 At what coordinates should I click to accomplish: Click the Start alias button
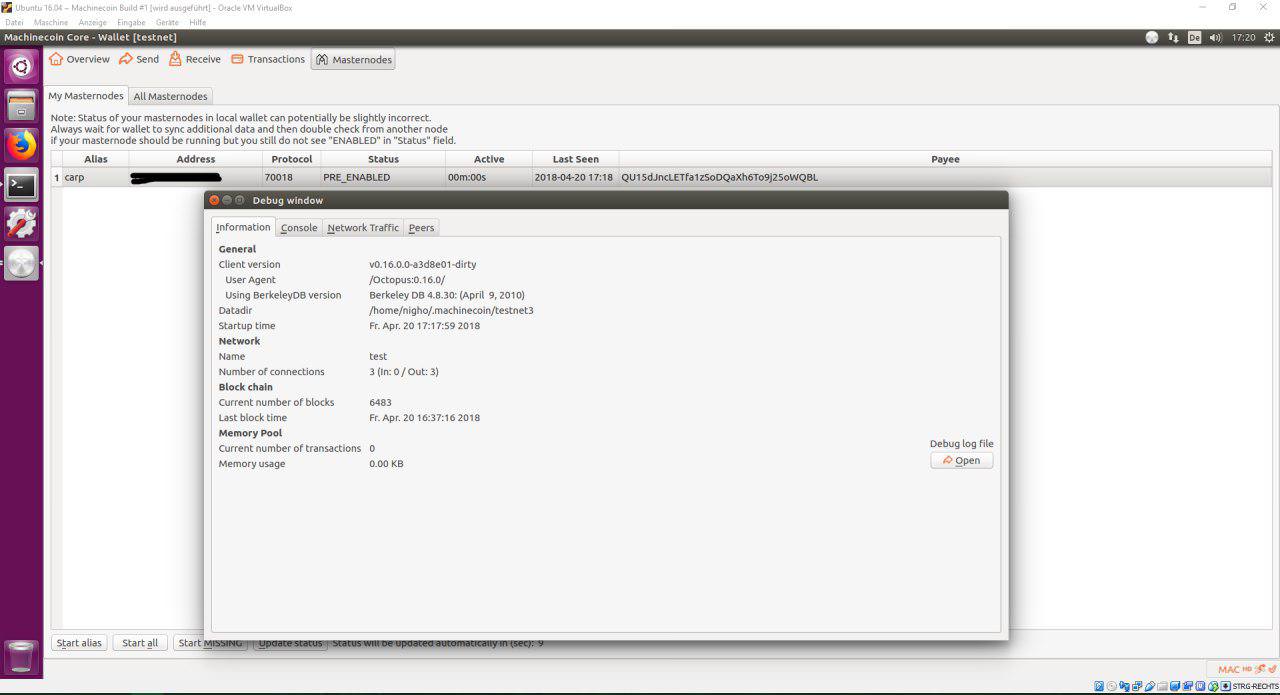pos(79,643)
